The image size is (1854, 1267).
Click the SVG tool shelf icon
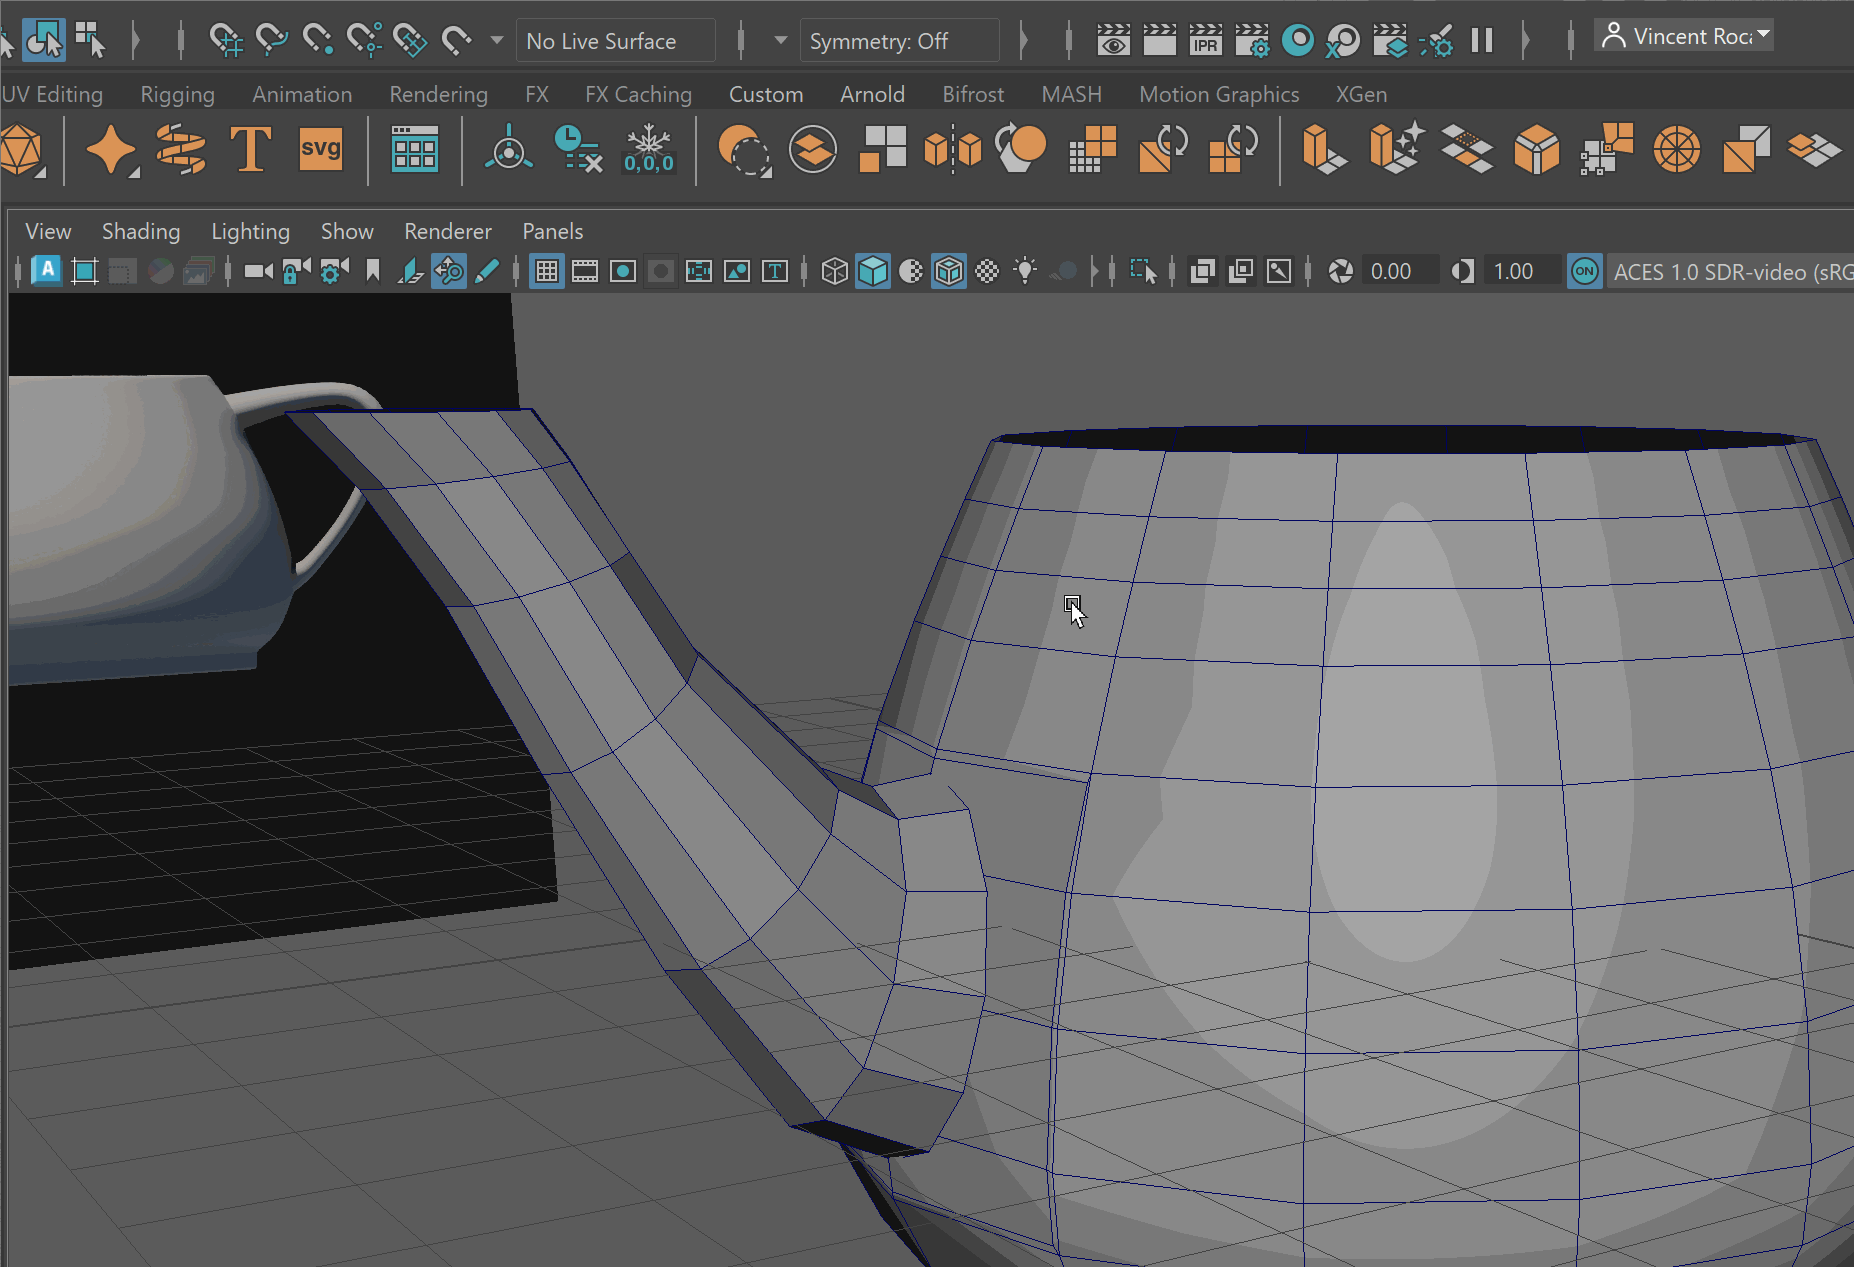(320, 150)
